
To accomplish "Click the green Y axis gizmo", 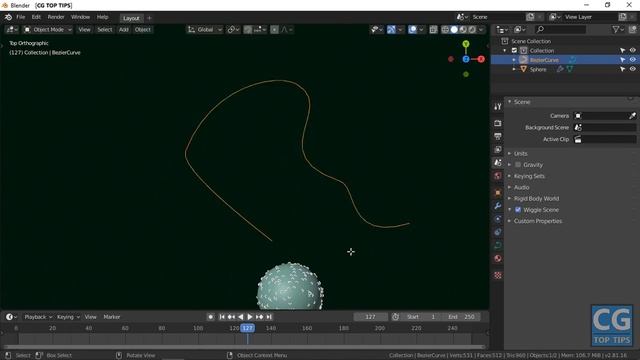I will [466, 44].
